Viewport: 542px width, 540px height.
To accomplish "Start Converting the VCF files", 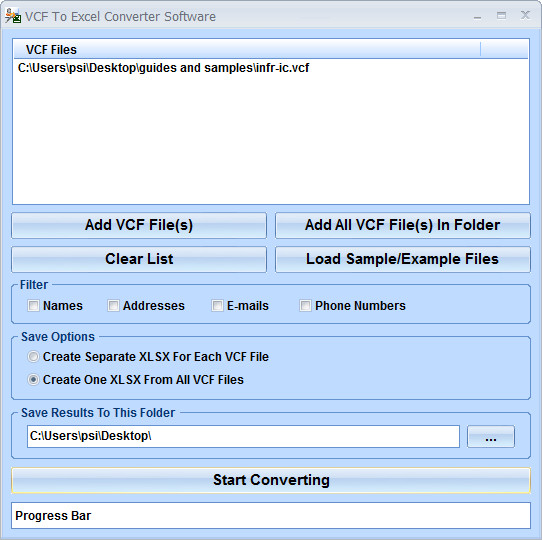I will (x=271, y=480).
